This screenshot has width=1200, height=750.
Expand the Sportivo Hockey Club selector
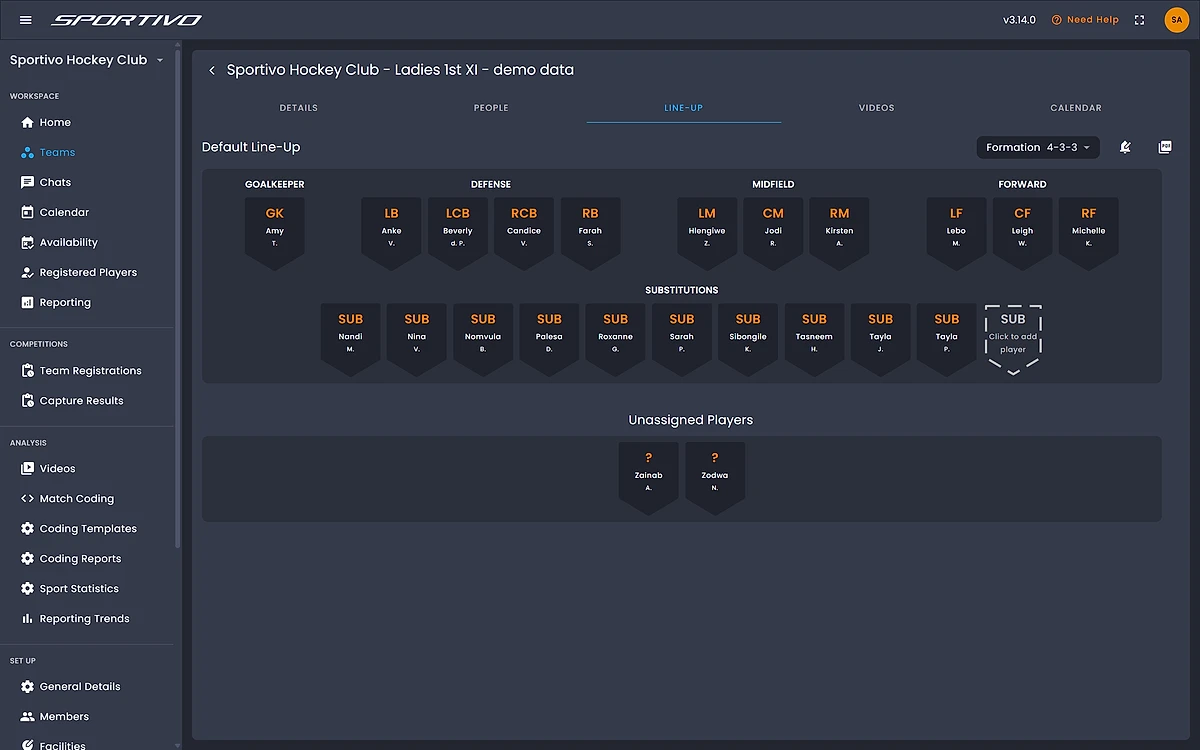pyautogui.click(x=87, y=60)
